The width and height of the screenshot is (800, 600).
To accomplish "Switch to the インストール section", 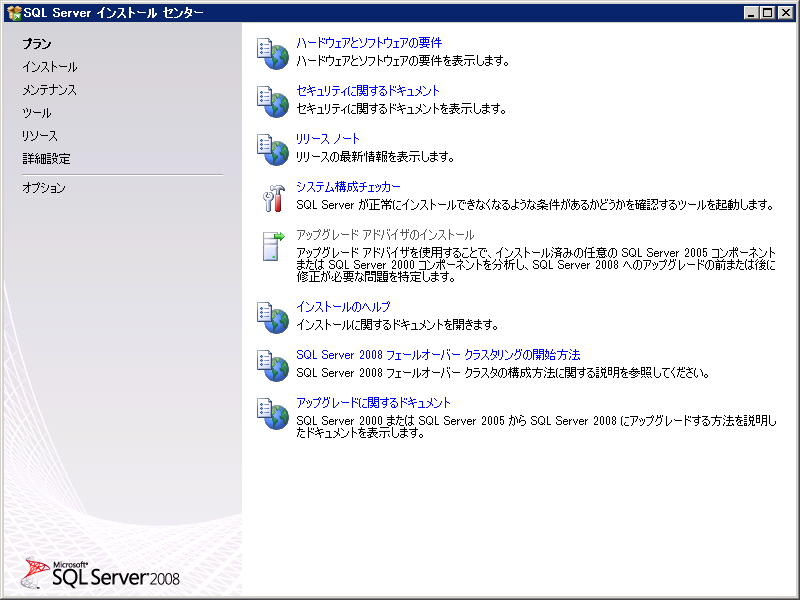I will pos(52,67).
